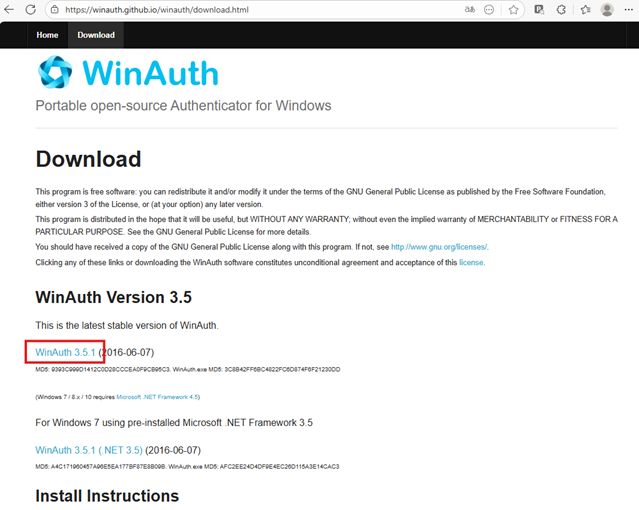Open the browser Settings and more menu
Viewport: 639px width, 510px height.
tap(629, 10)
